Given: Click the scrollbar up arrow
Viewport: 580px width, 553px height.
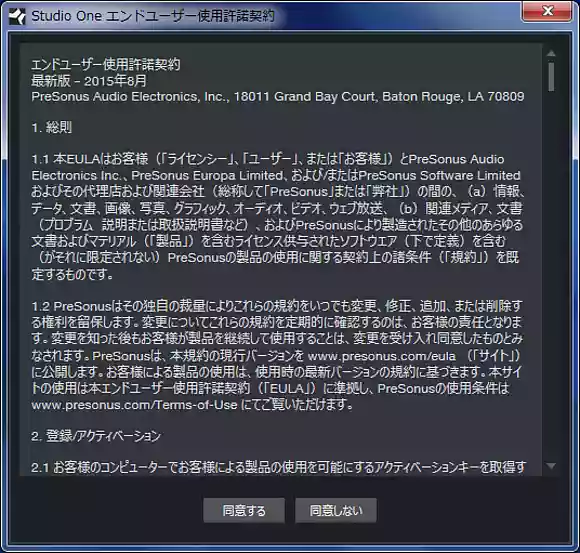Looking at the screenshot, I should 551,54.
